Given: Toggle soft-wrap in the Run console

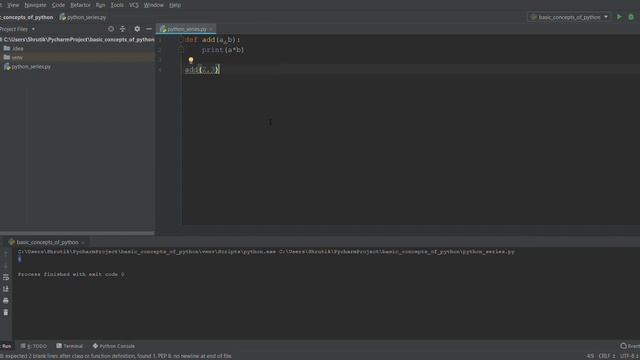Looking at the screenshot, I should (x=6, y=277).
